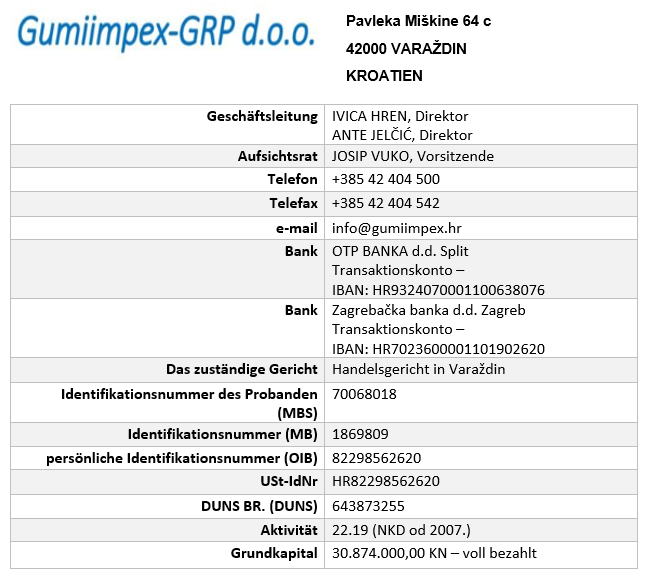Screen dimensions: 648x578
Task: Click the 'USt-IdNr' label
Action: click(x=289, y=481)
